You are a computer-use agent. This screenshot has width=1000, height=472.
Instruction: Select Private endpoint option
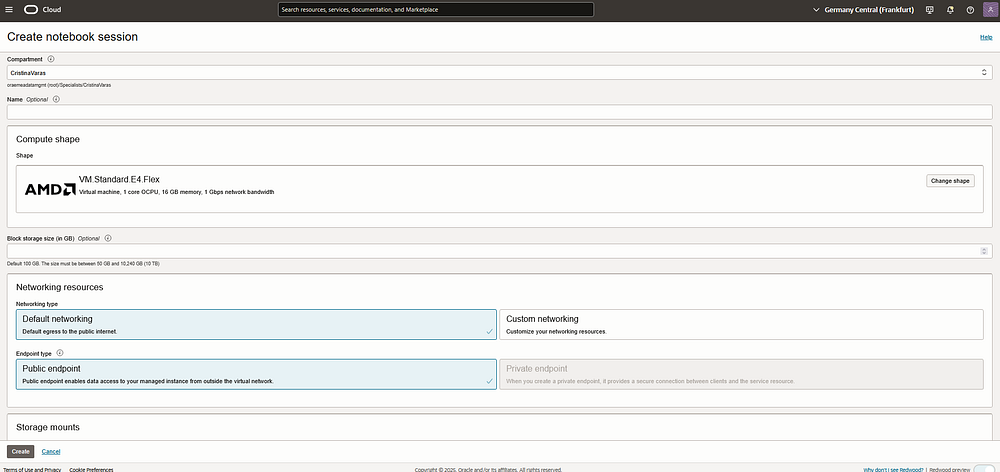click(x=741, y=374)
